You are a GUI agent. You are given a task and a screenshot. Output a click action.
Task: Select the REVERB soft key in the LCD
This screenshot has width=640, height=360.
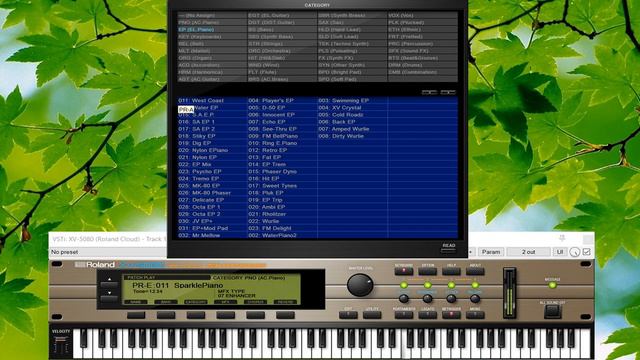(x=285, y=302)
